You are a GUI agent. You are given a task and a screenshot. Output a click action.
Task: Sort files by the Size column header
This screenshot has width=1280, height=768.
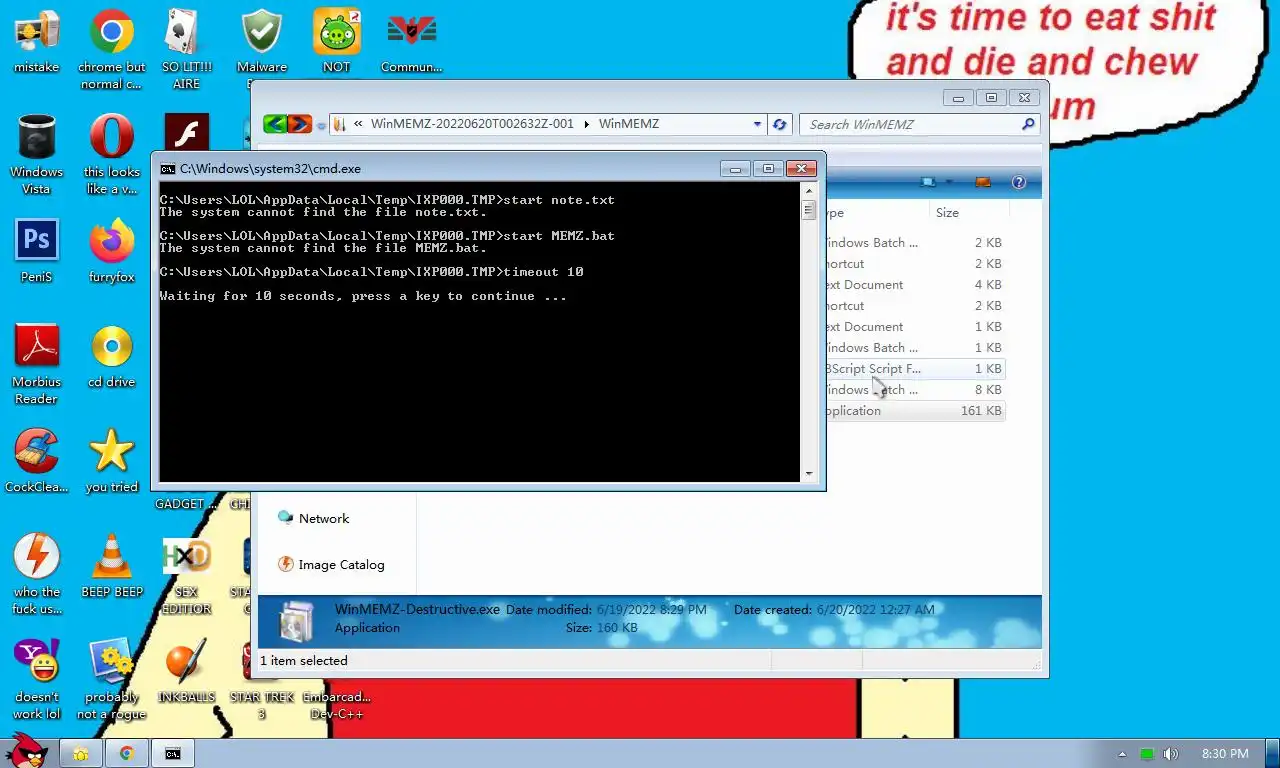click(947, 212)
